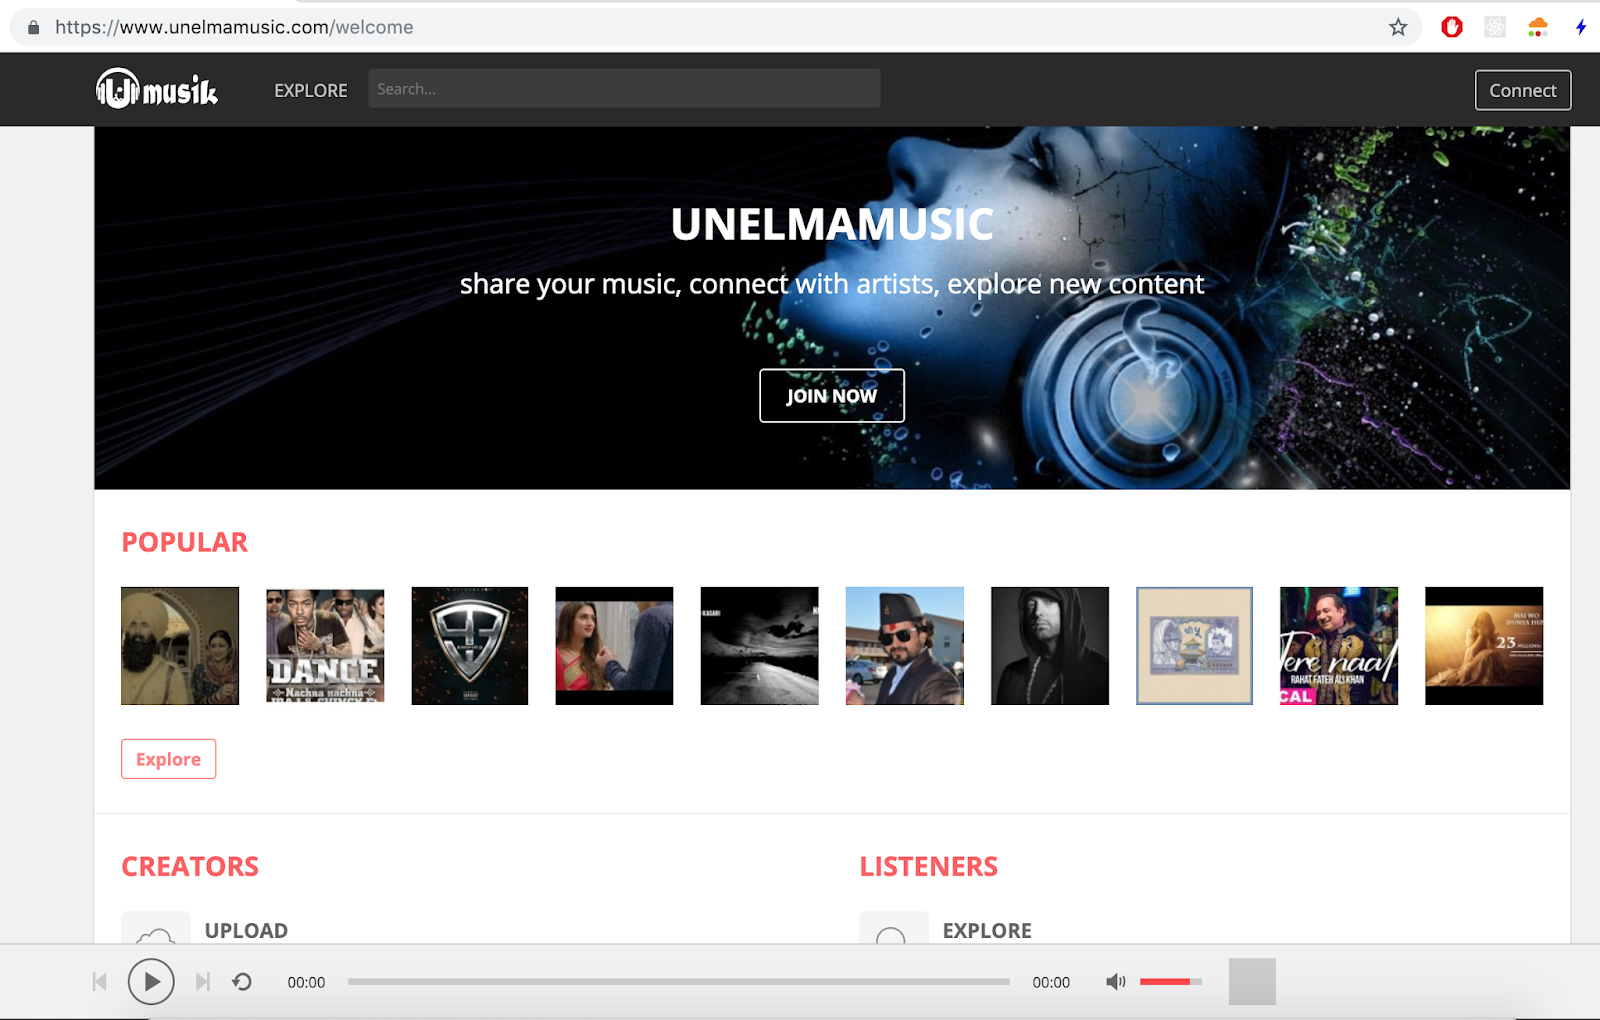Screen dimensions: 1600x1020
Task: Click the duration 00:00 right of the seek bar
Action: pos(1051,982)
